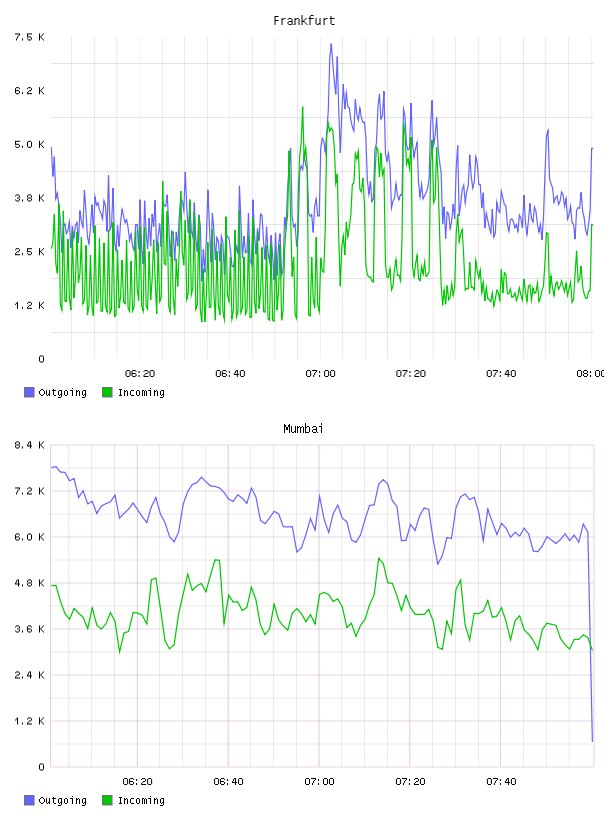Click Frankfurt Outgoing blue legend swatch
This screenshot has width=608, height=816.
coord(29,392)
